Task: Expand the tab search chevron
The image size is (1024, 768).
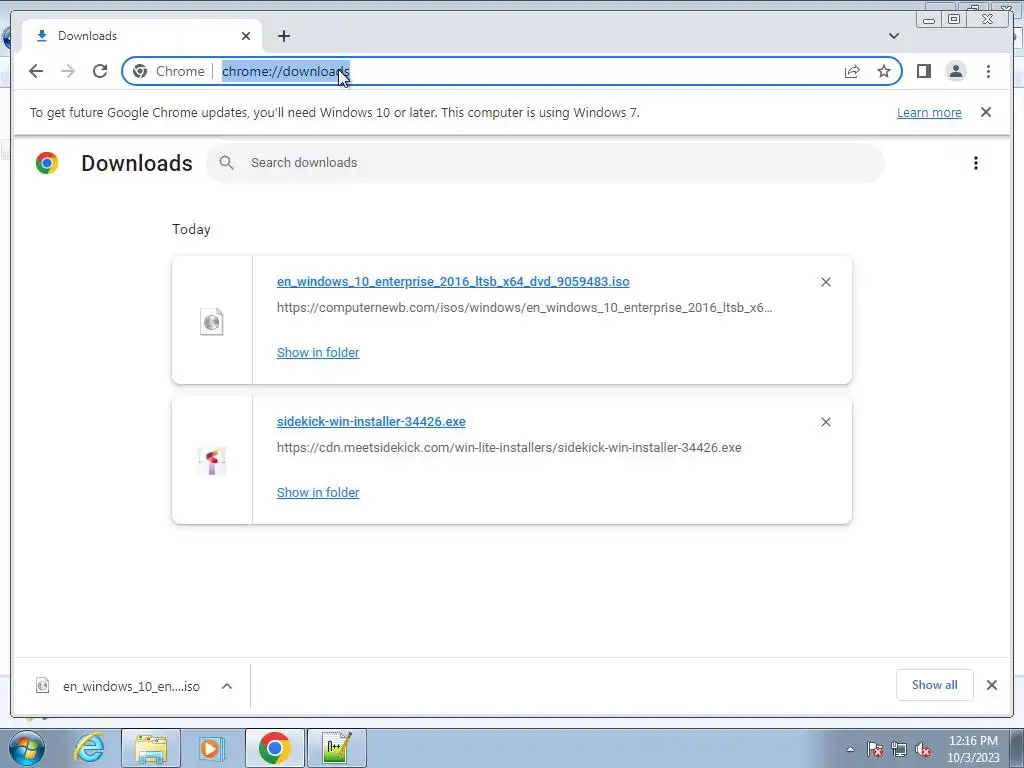Action: 893,36
